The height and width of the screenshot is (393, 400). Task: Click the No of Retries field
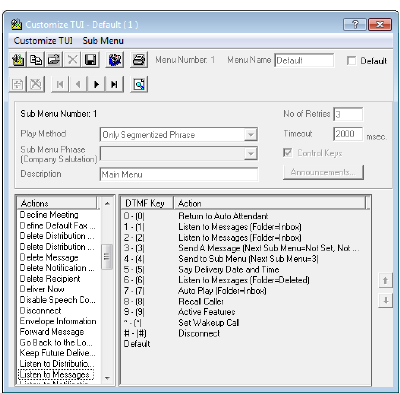tap(348, 114)
